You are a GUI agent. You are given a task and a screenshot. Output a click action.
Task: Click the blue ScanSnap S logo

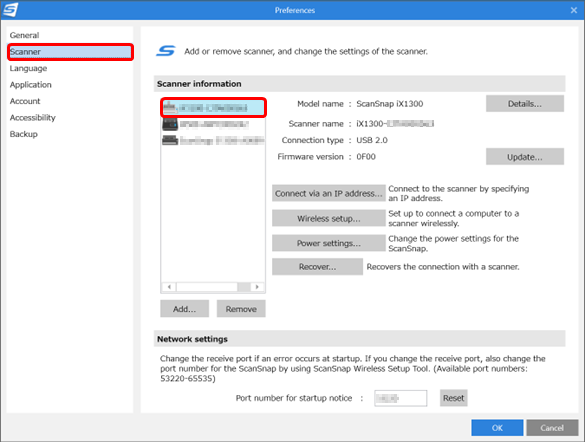tap(166, 51)
